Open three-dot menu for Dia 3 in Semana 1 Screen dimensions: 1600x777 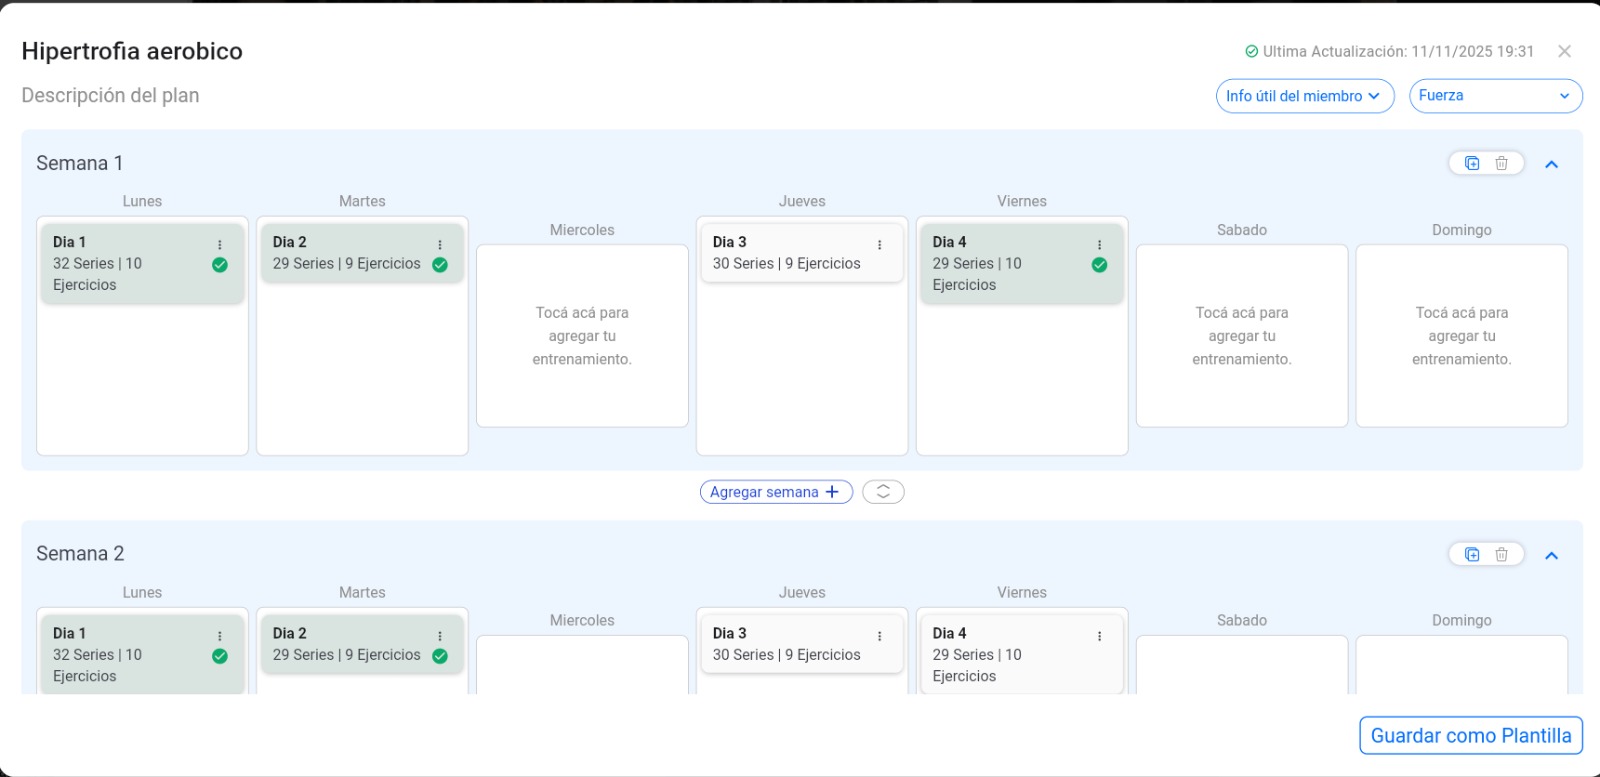pyautogui.click(x=880, y=245)
